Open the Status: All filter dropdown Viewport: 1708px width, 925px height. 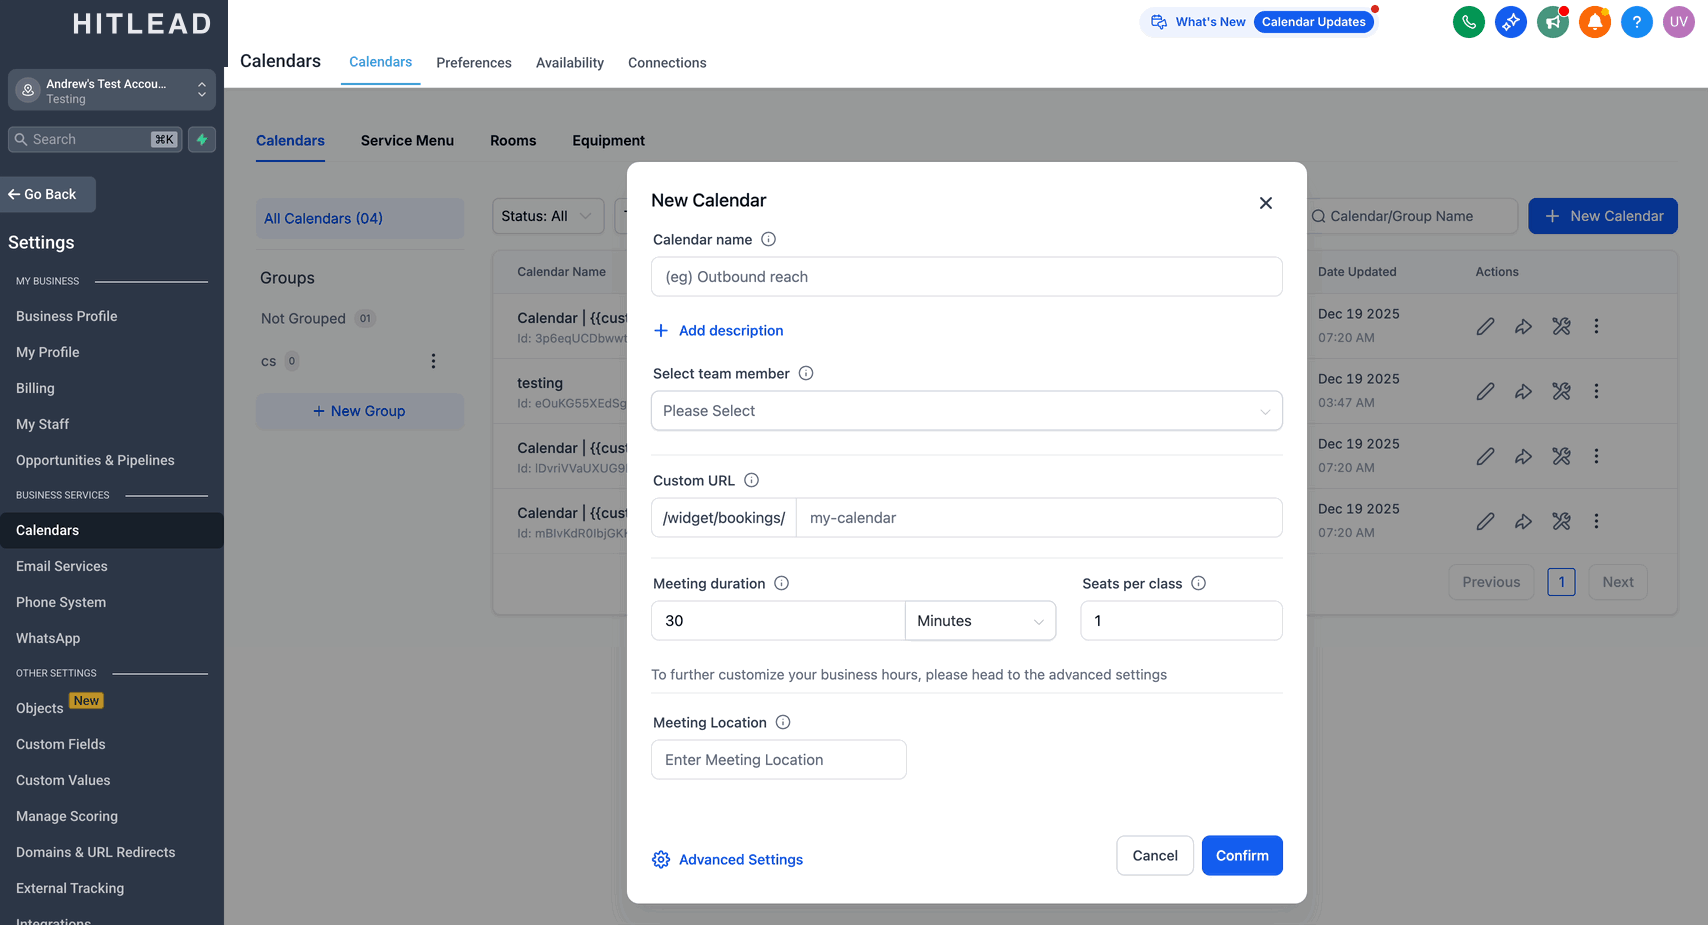click(547, 216)
